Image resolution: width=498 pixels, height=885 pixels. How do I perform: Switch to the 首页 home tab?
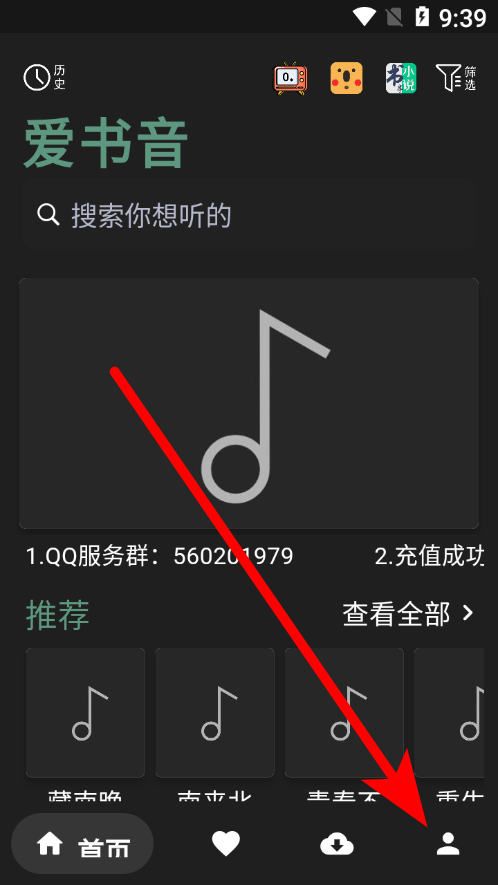pos(82,844)
